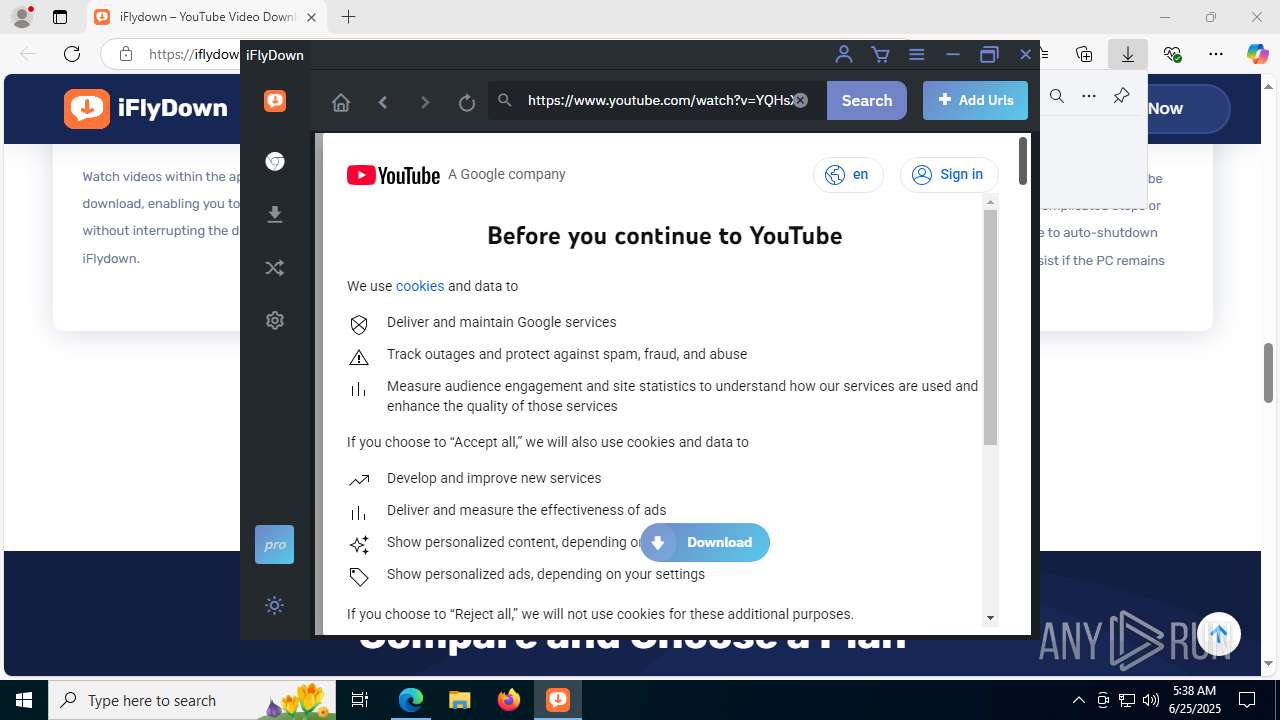Select the iFlyDown logo sidebar icon
The width and height of the screenshot is (1280, 720).
tap(275, 101)
